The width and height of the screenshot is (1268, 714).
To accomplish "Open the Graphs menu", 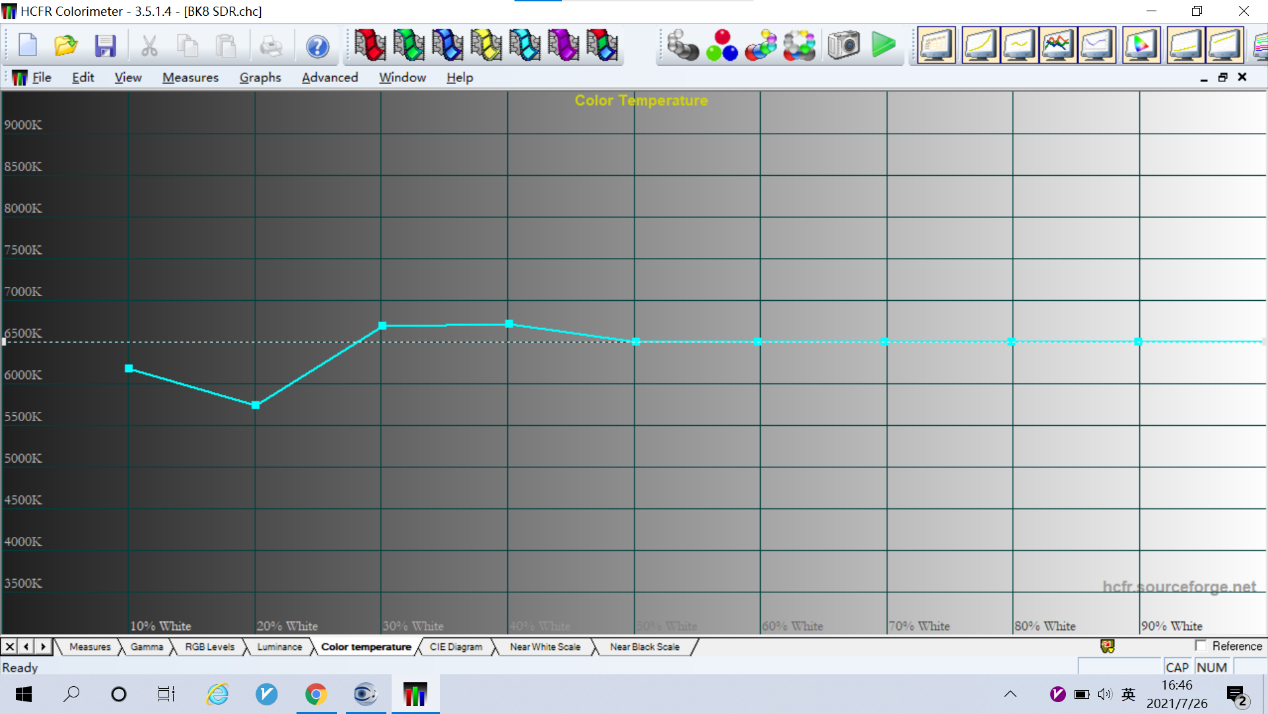I will tap(260, 77).
